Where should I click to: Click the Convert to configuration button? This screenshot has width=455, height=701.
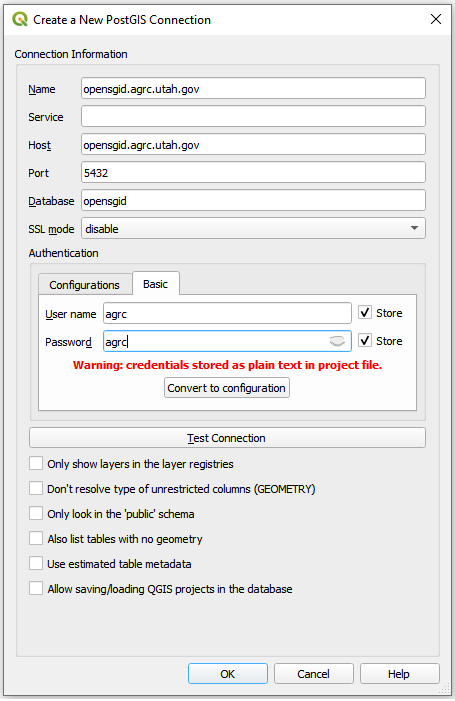(227, 388)
